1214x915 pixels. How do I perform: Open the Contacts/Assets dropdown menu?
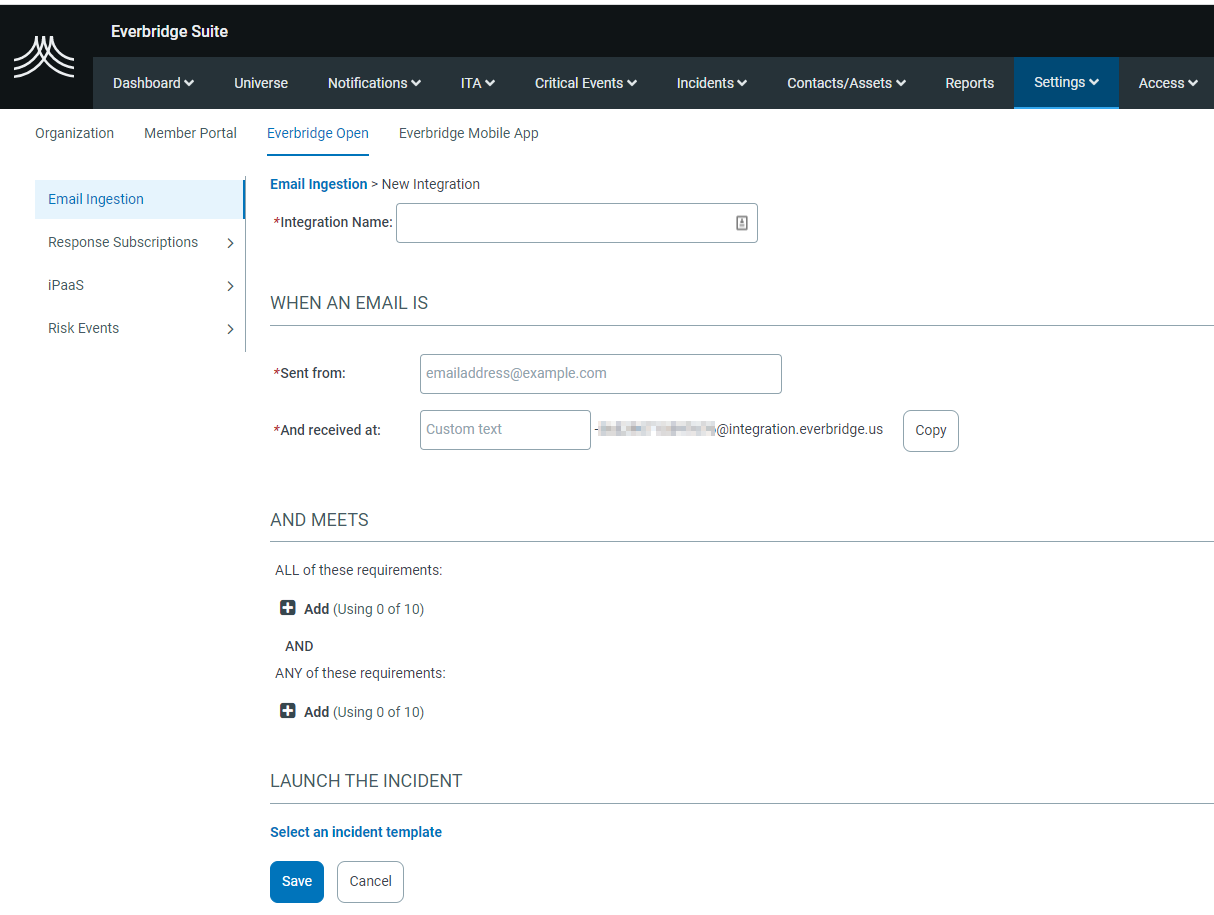[846, 83]
